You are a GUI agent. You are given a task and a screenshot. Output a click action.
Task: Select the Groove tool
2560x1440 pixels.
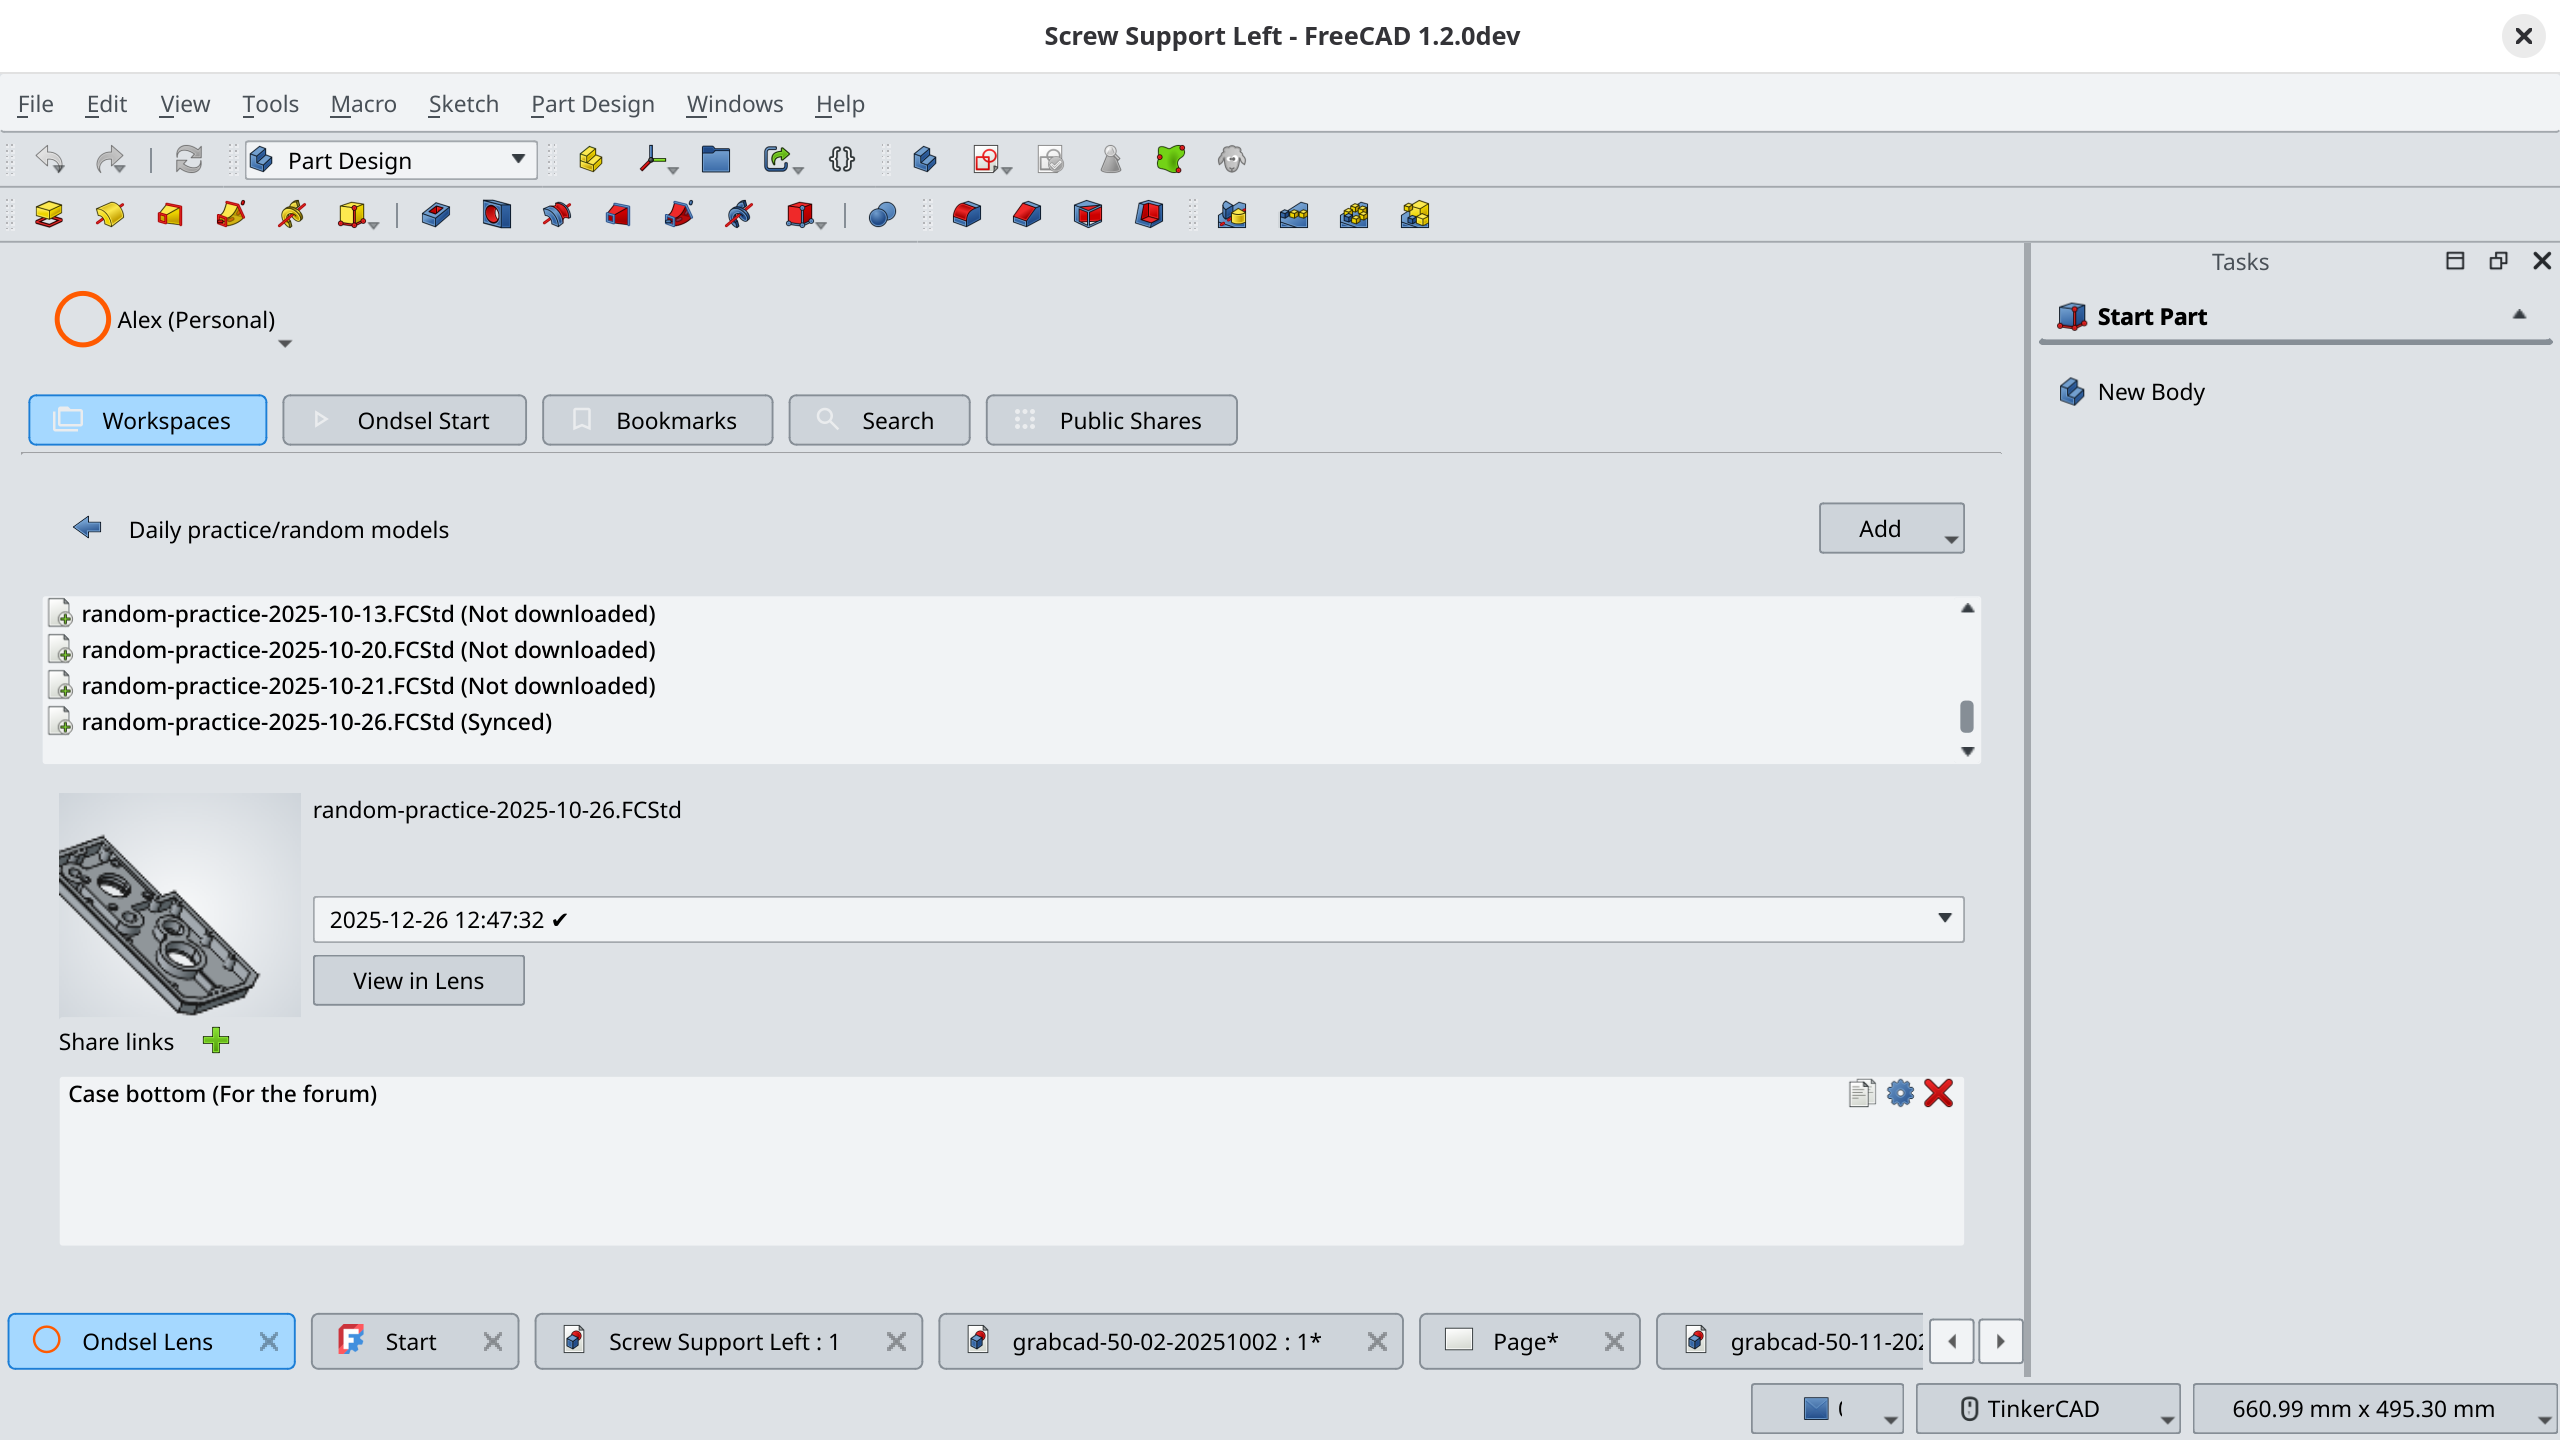coord(557,215)
